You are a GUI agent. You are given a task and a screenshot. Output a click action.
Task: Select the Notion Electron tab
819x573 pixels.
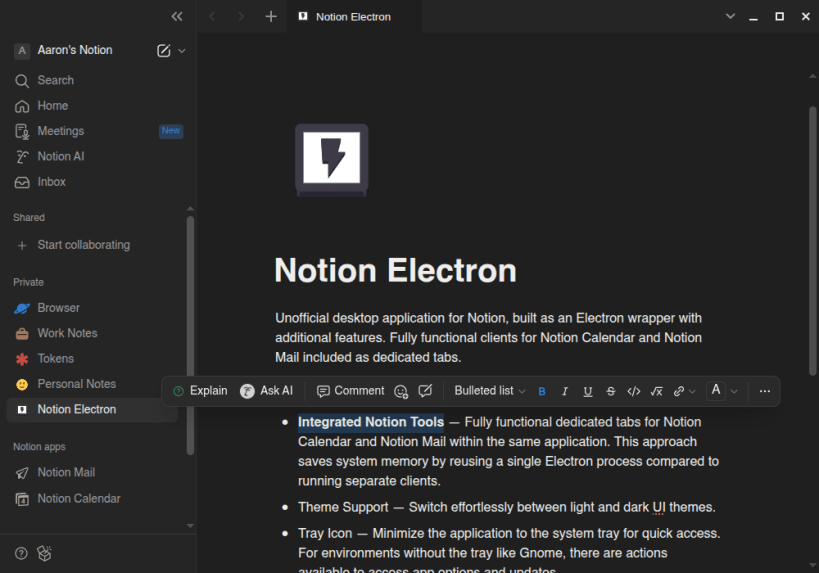(354, 17)
